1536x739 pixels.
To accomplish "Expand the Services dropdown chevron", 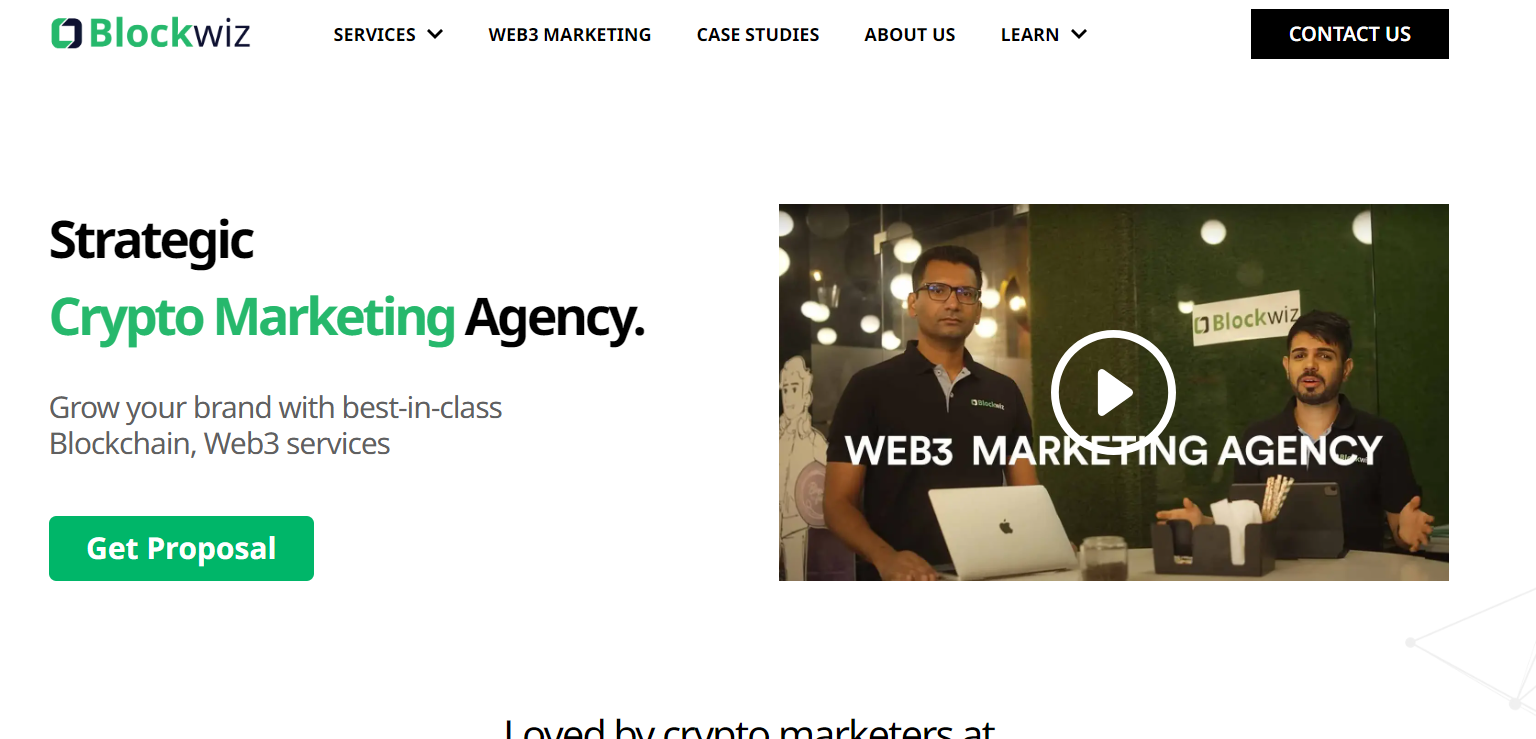I will 435,34.
